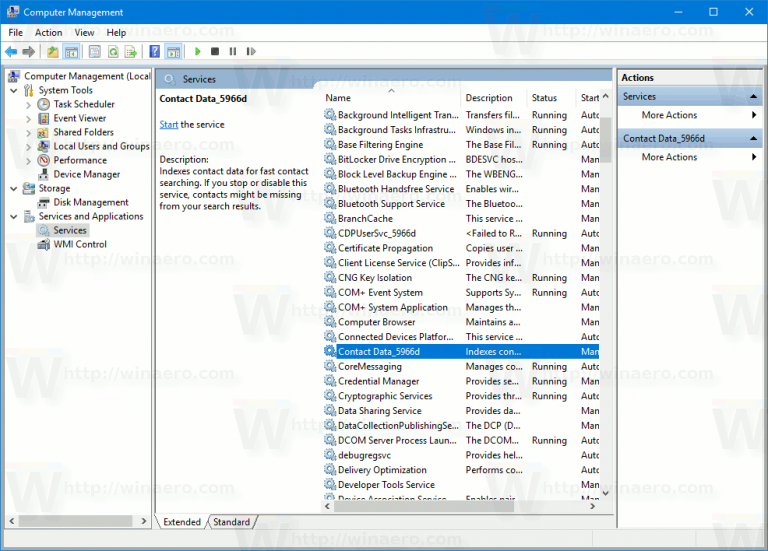The width and height of the screenshot is (768, 551).
Task: Click the Export List toolbar icon
Action: (131, 51)
